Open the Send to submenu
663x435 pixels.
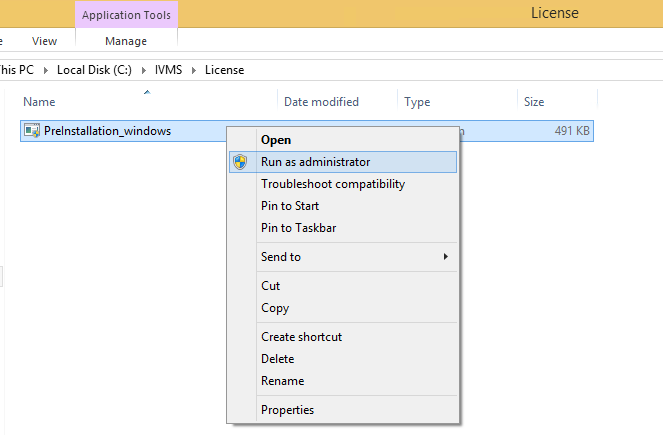343,257
